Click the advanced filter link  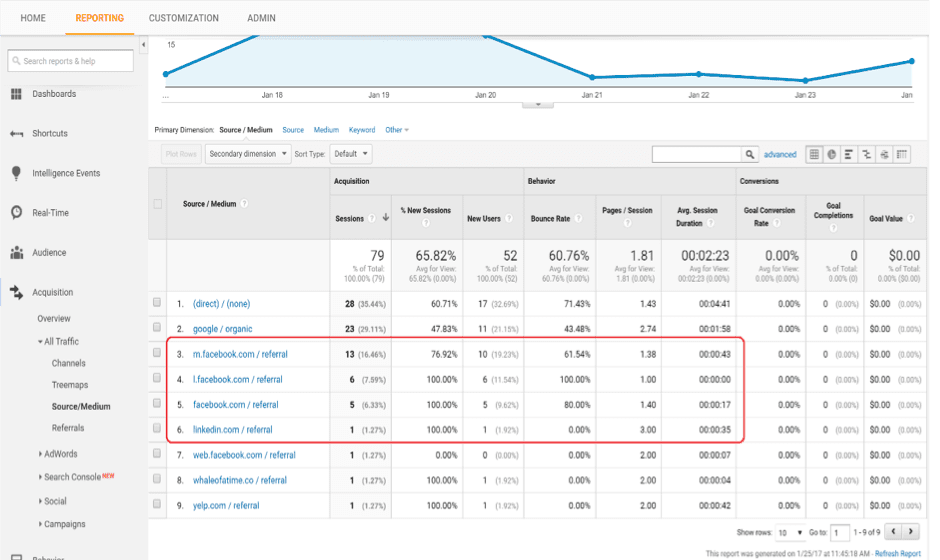pos(780,155)
